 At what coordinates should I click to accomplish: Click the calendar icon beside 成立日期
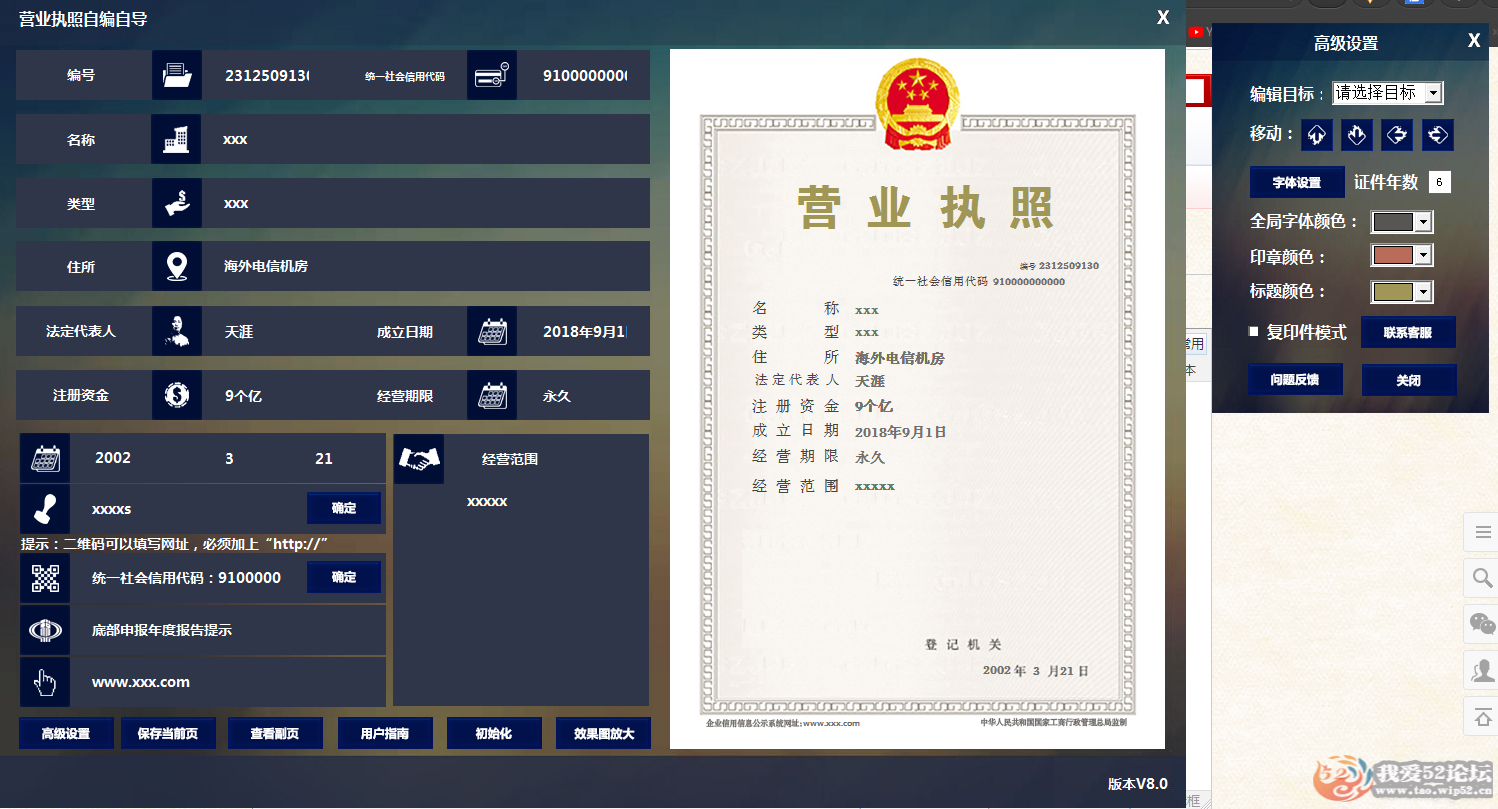[492, 331]
